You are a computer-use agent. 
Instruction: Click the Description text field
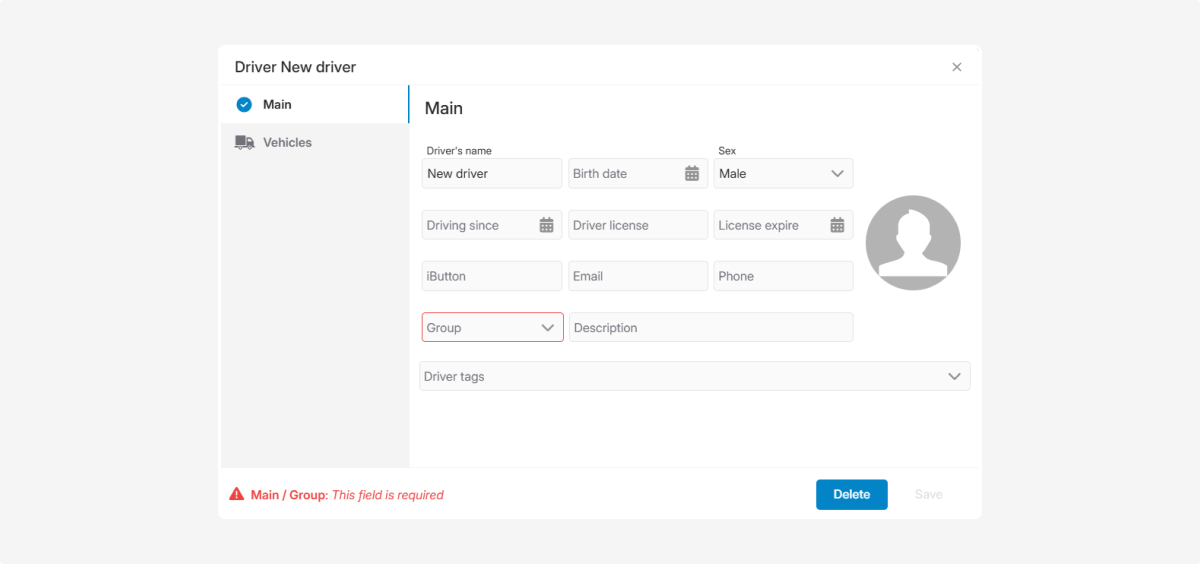pos(710,328)
